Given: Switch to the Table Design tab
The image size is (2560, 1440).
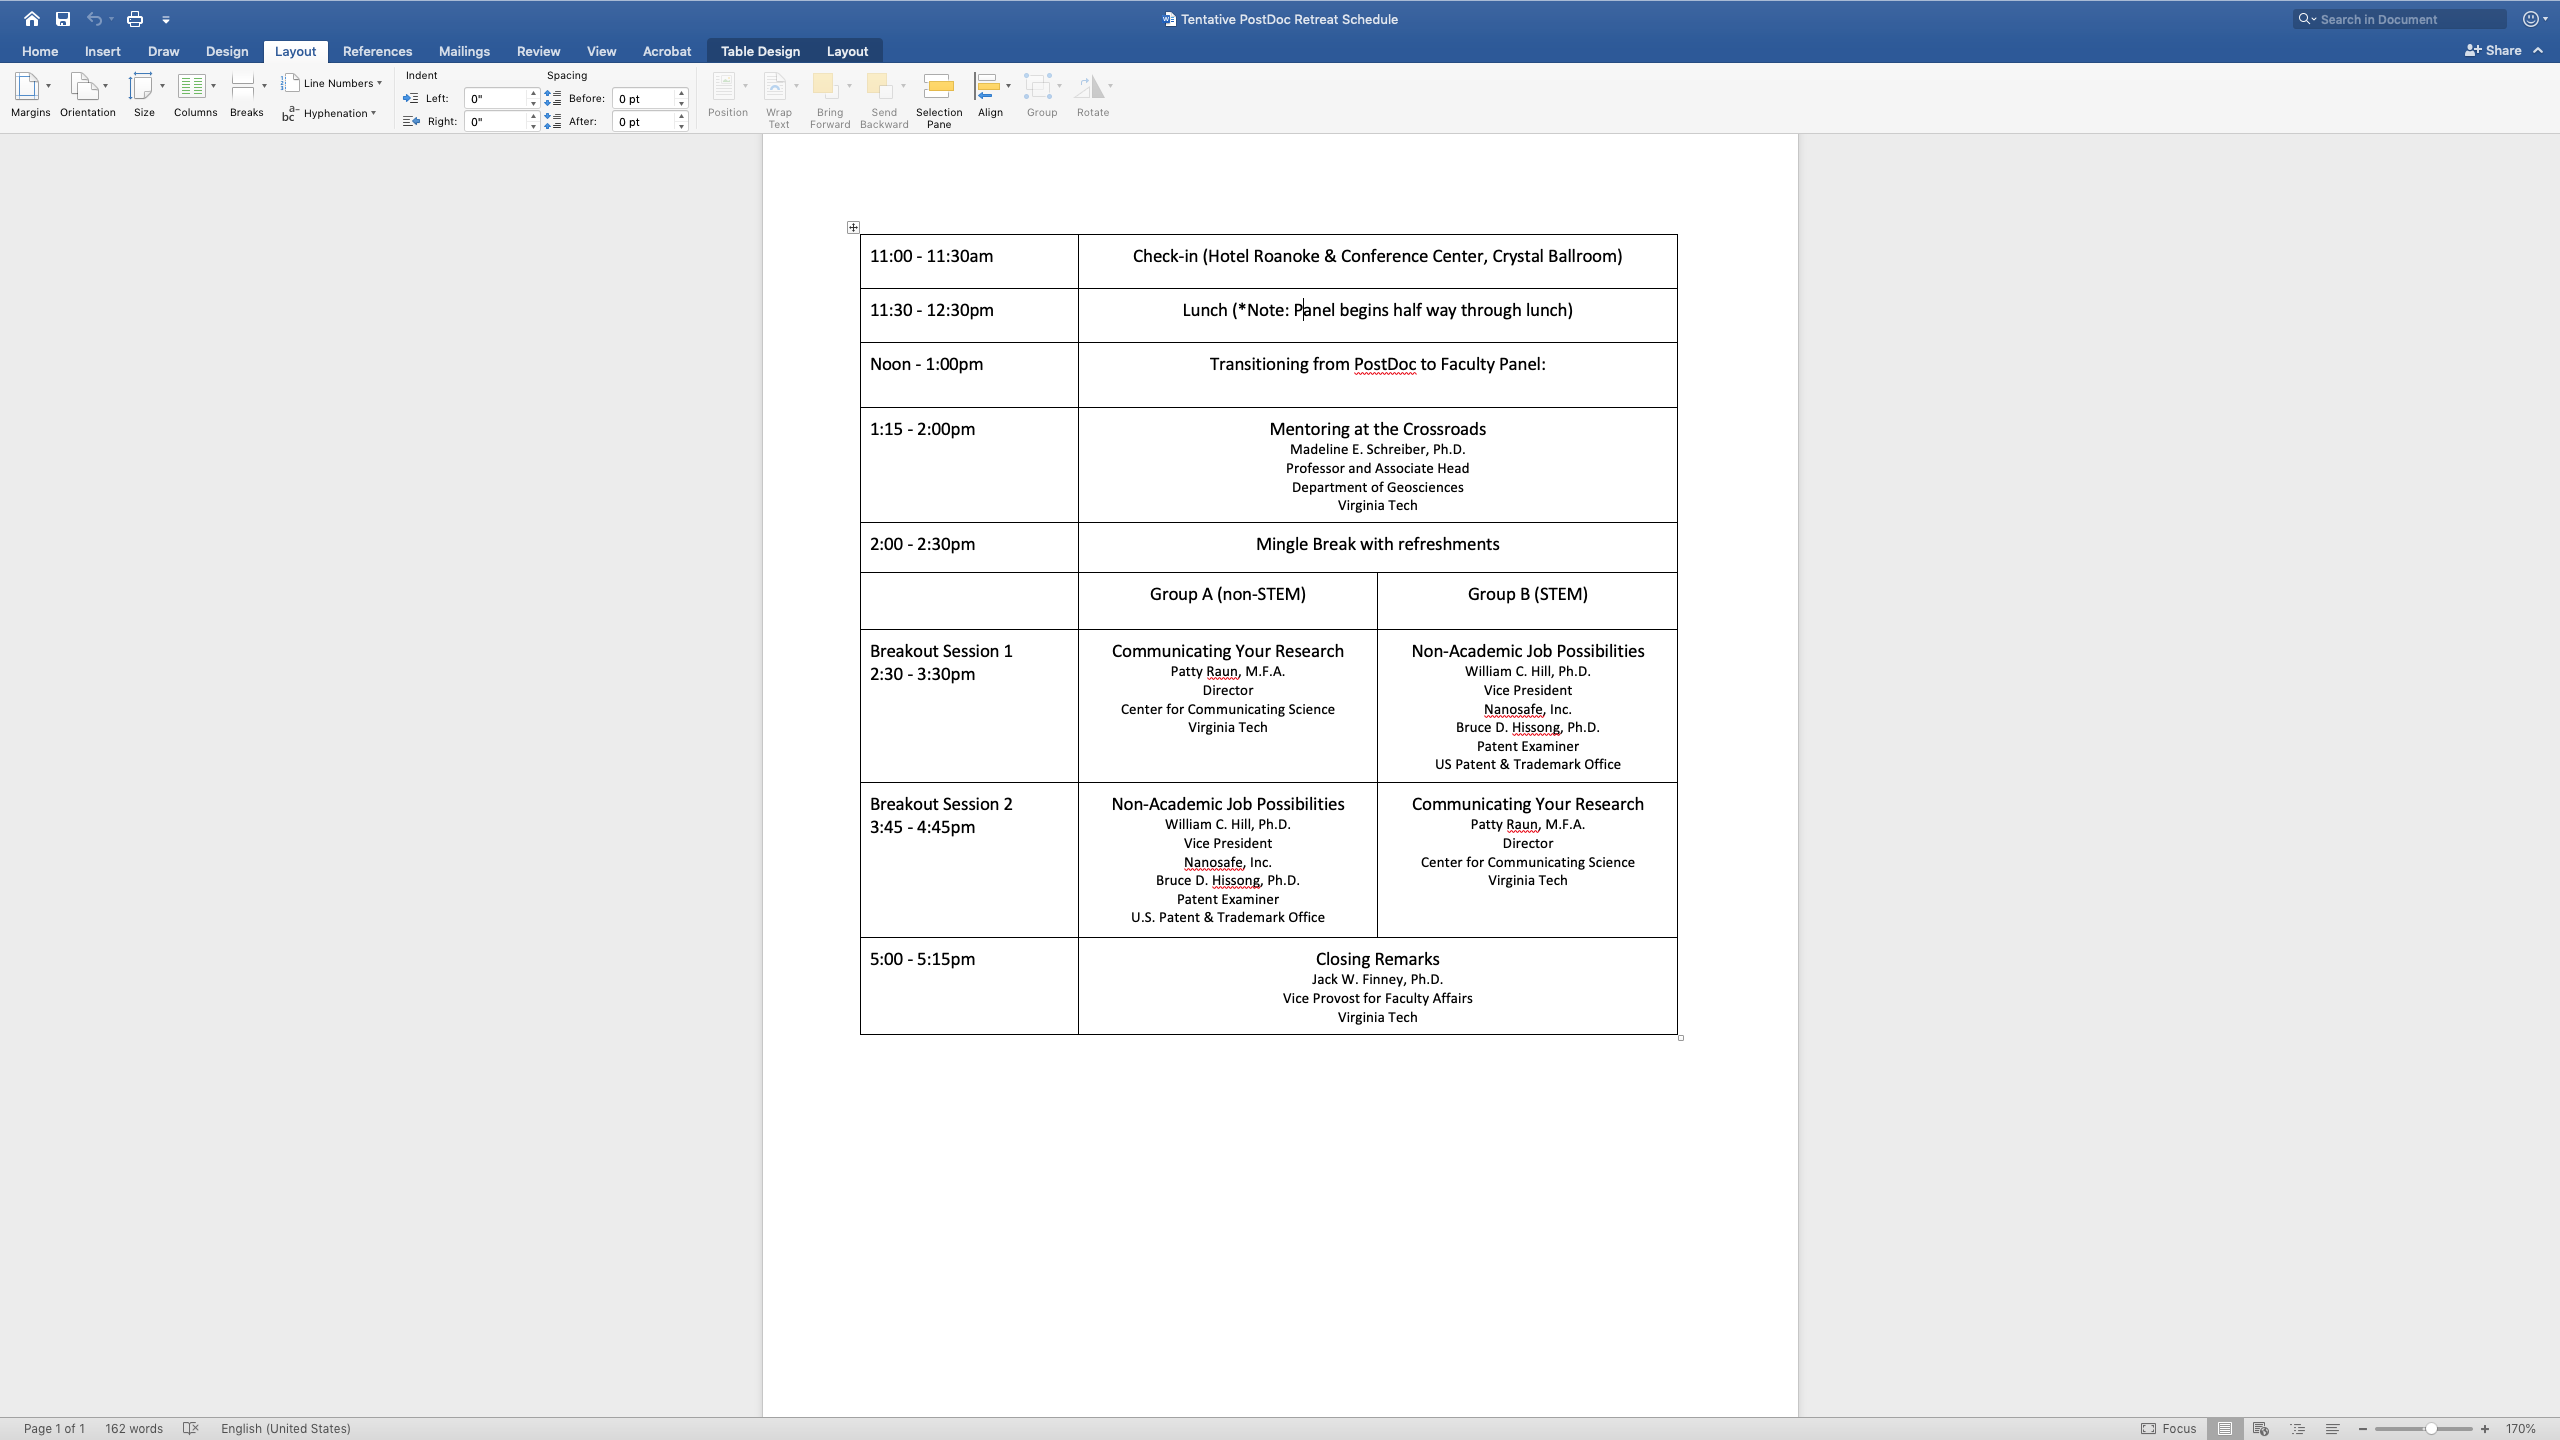Looking at the screenshot, I should tap(760, 51).
